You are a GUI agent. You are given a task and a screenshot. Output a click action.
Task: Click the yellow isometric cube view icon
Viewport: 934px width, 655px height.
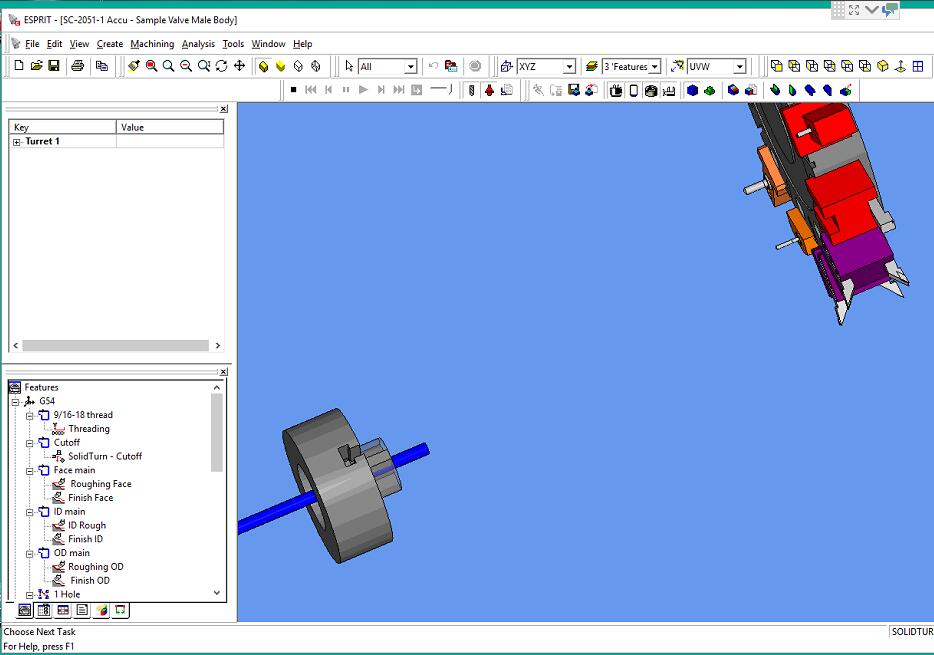(883, 66)
